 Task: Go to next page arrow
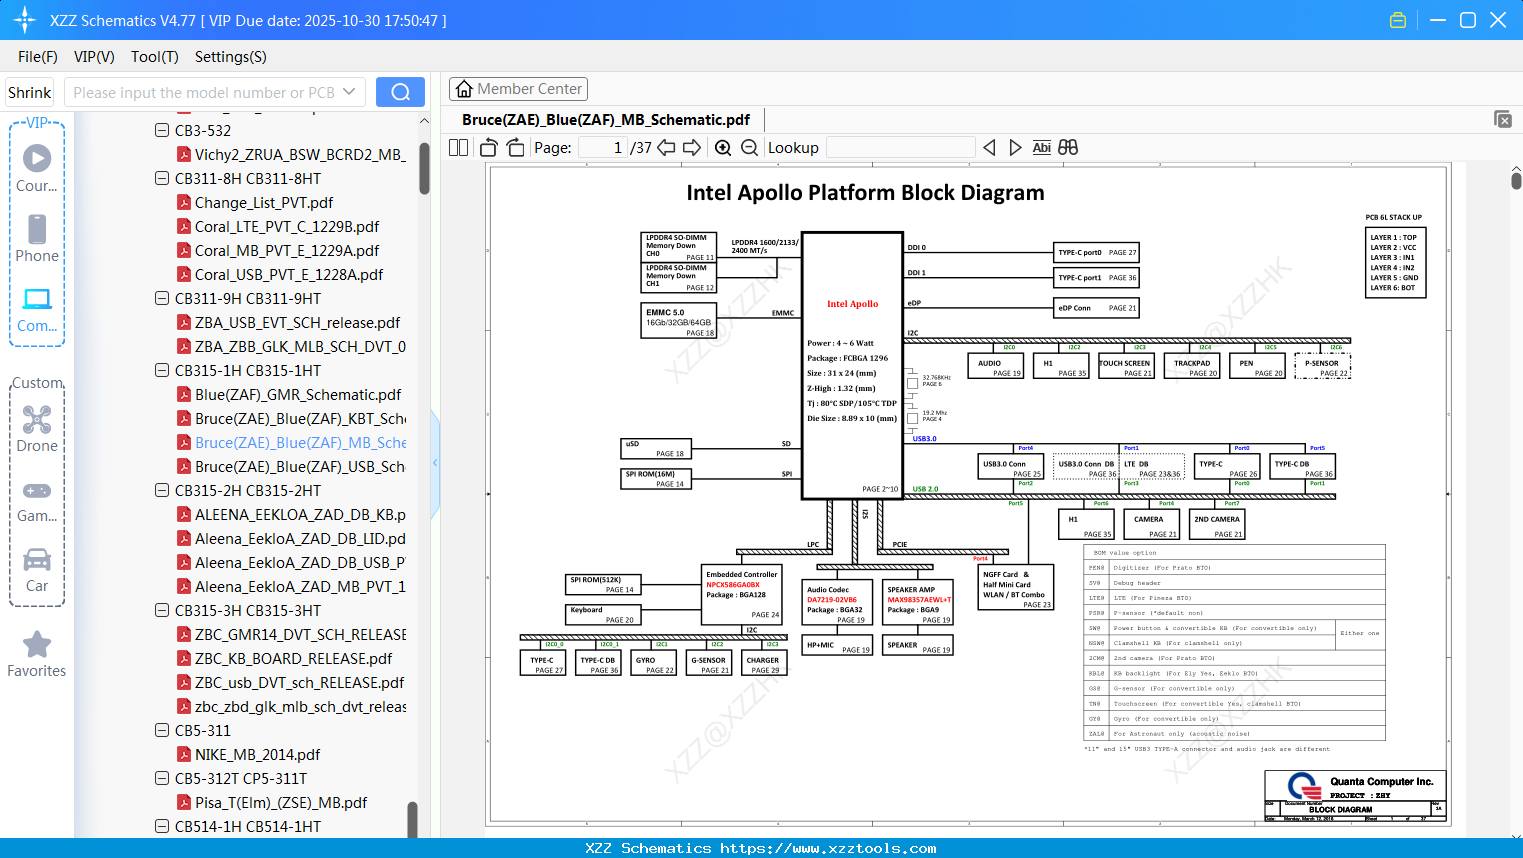click(x=692, y=148)
